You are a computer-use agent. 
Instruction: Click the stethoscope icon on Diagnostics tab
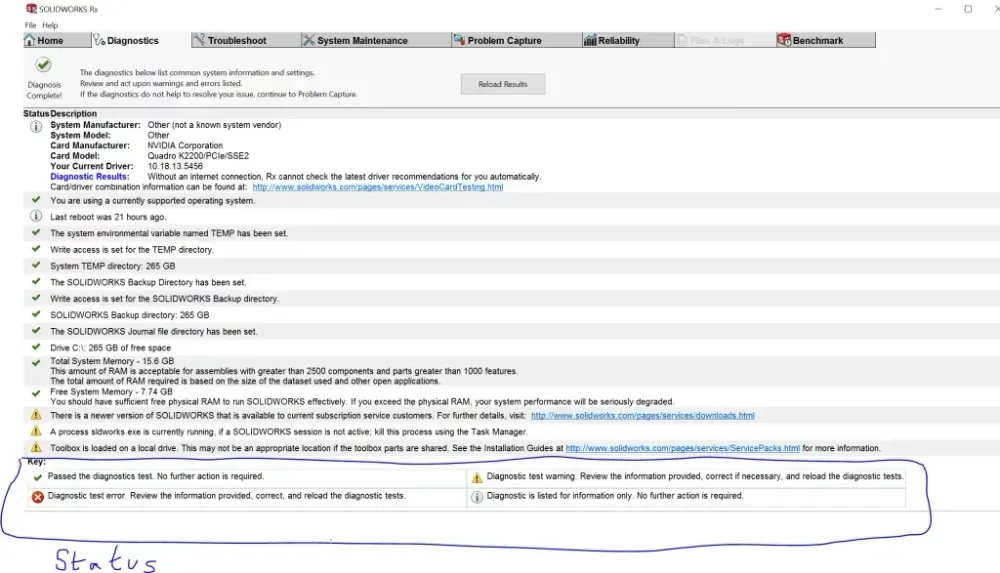click(x=99, y=40)
